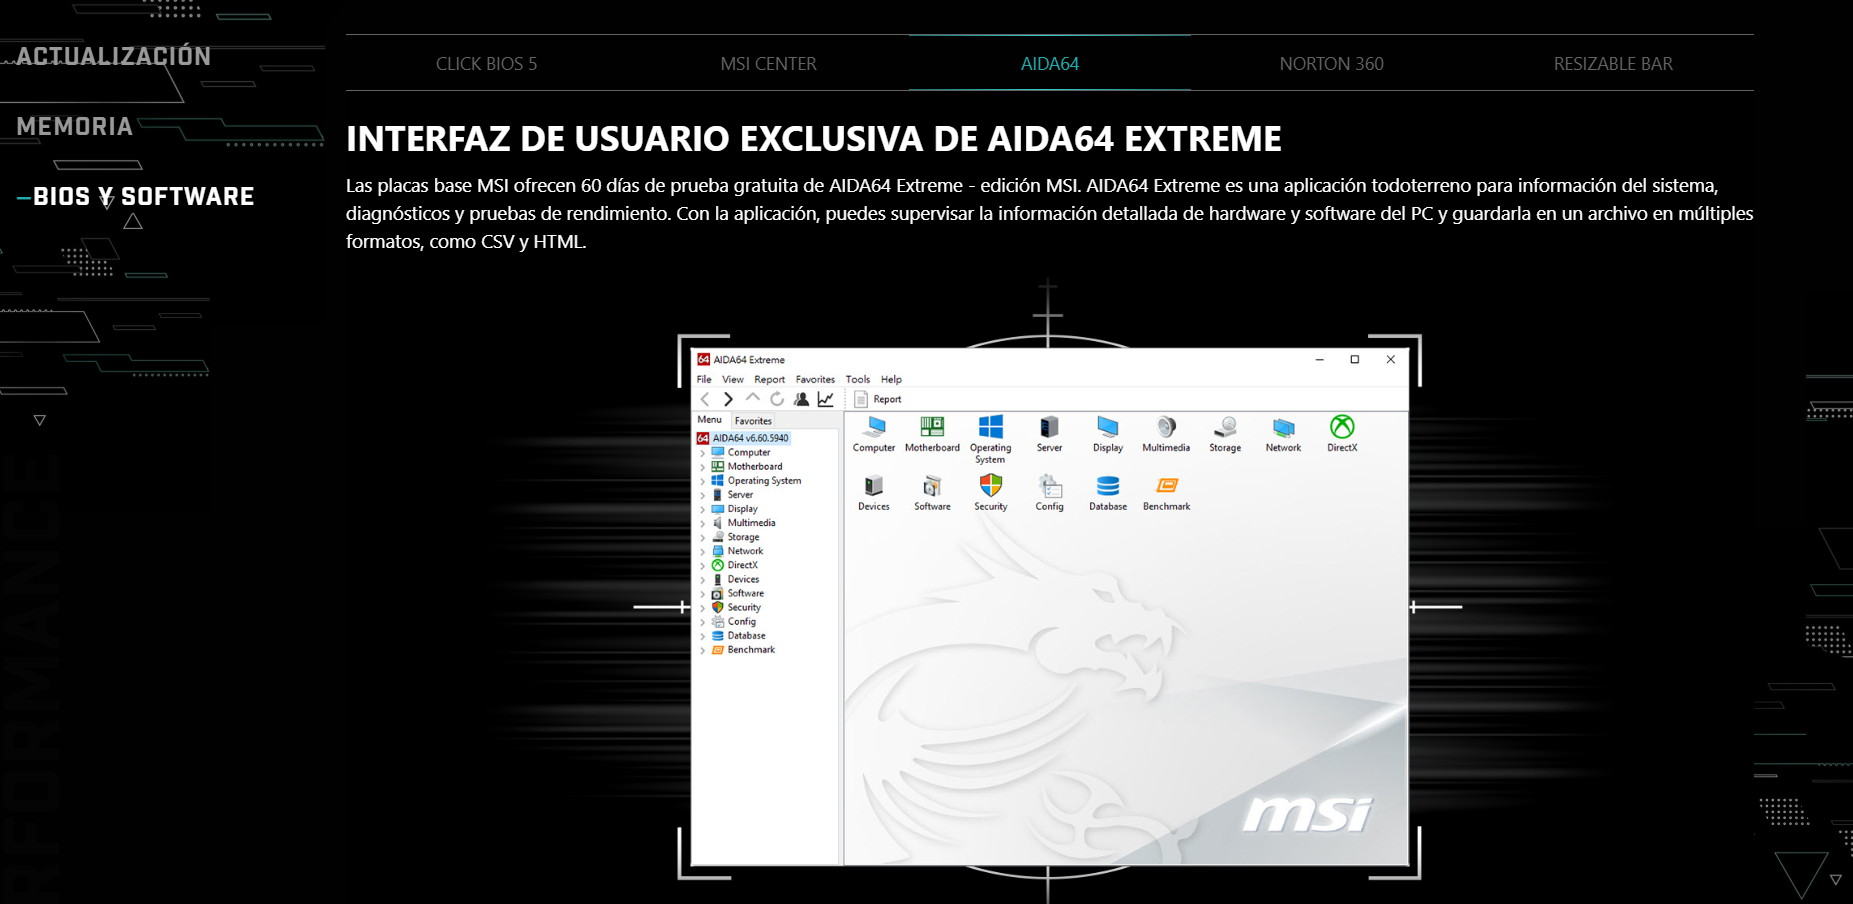The image size is (1853, 904).
Task: Open the Tools menu in AIDA64
Action: click(858, 379)
